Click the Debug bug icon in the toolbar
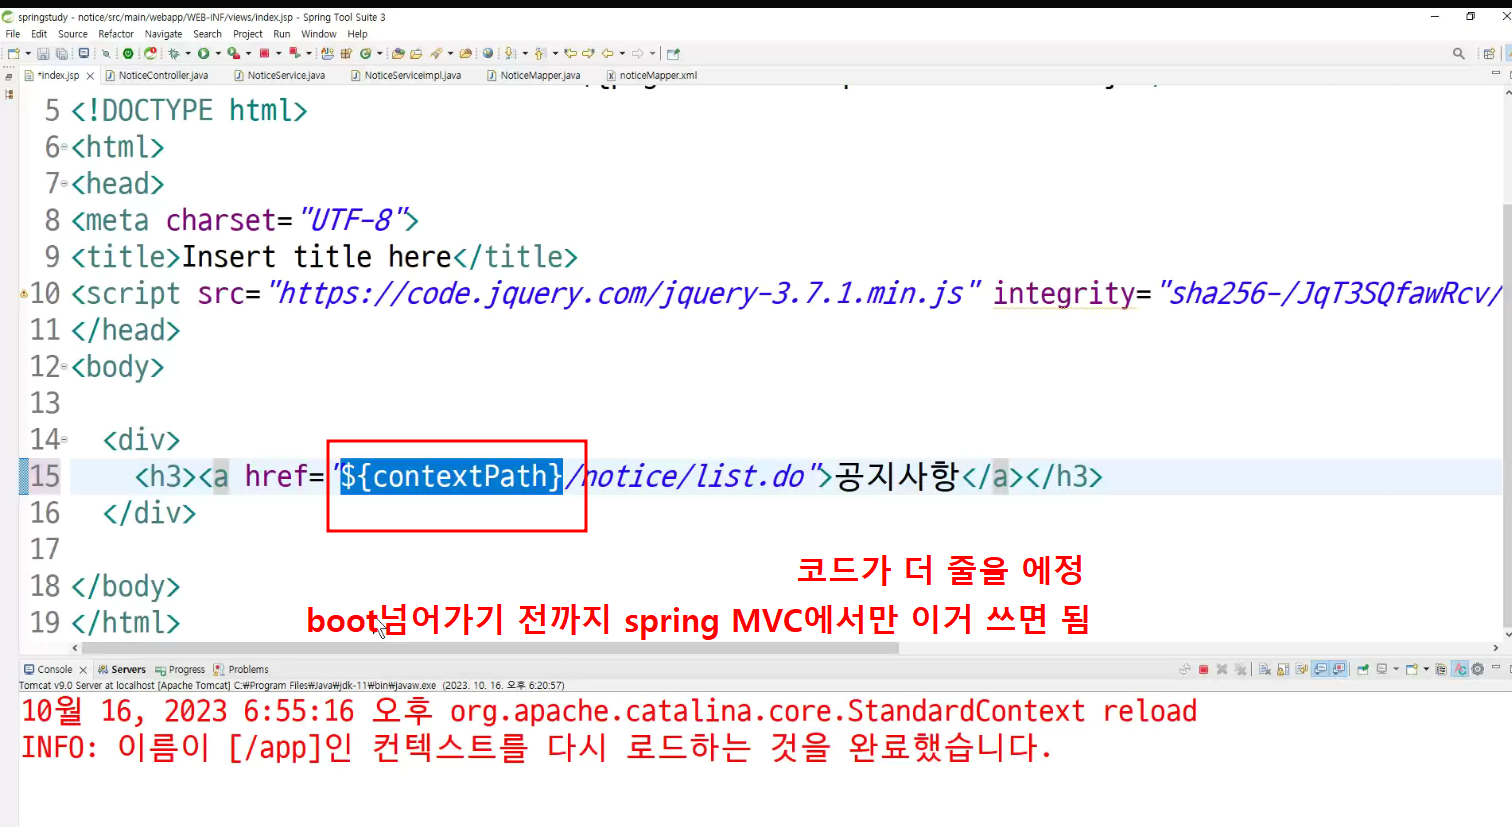The height and width of the screenshot is (827, 1512). click(174, 54)
